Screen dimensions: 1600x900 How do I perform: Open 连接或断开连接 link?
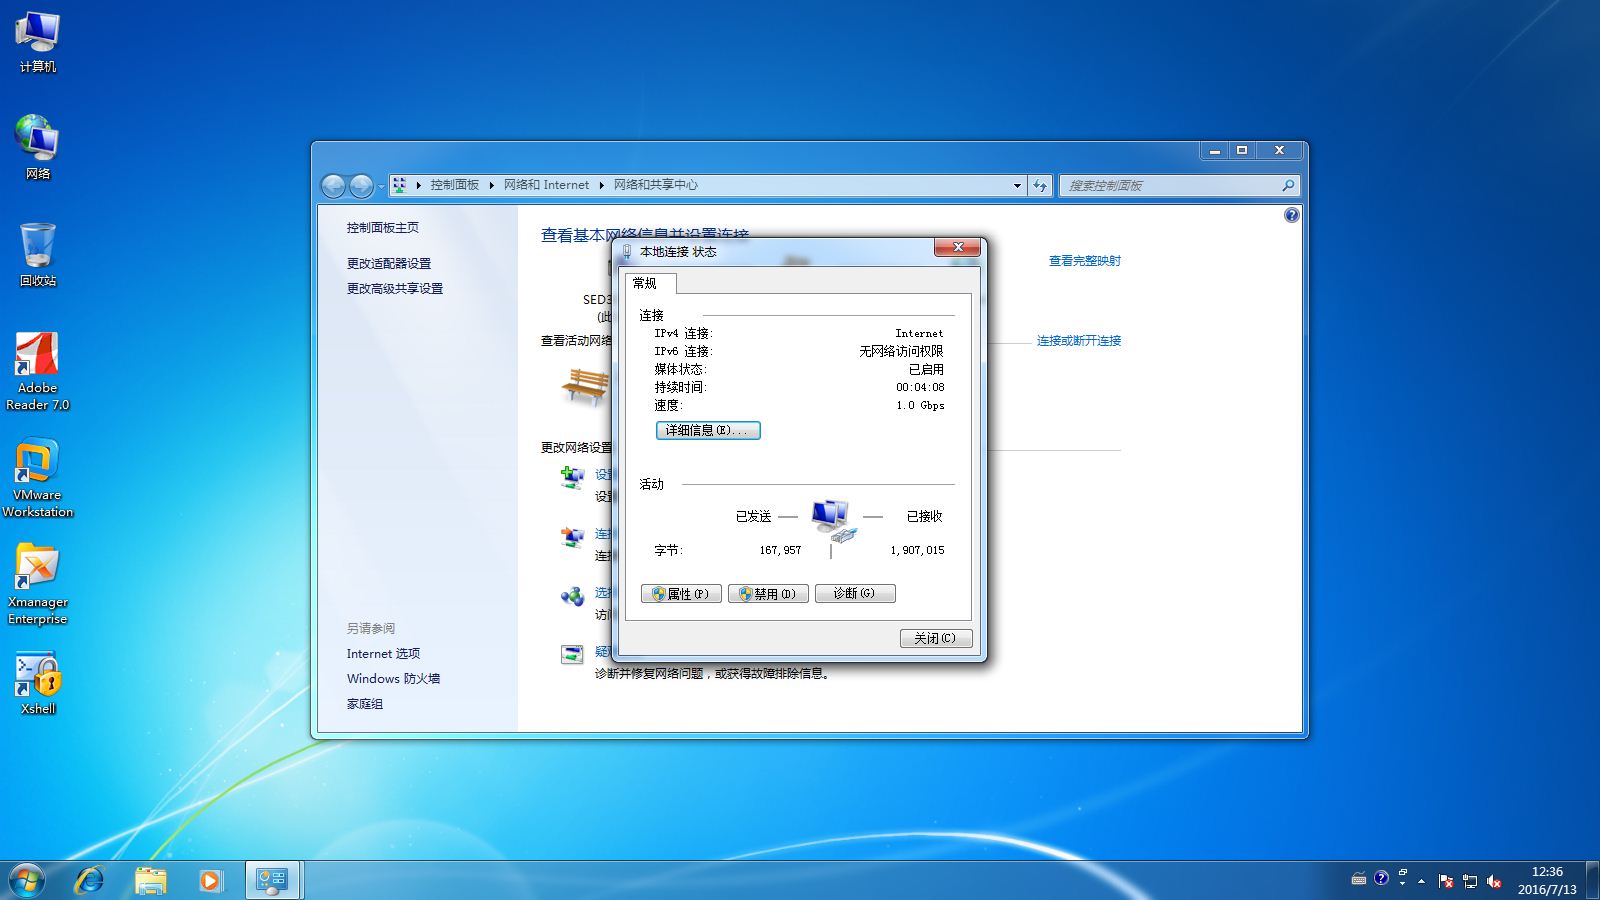(1079, 341)
